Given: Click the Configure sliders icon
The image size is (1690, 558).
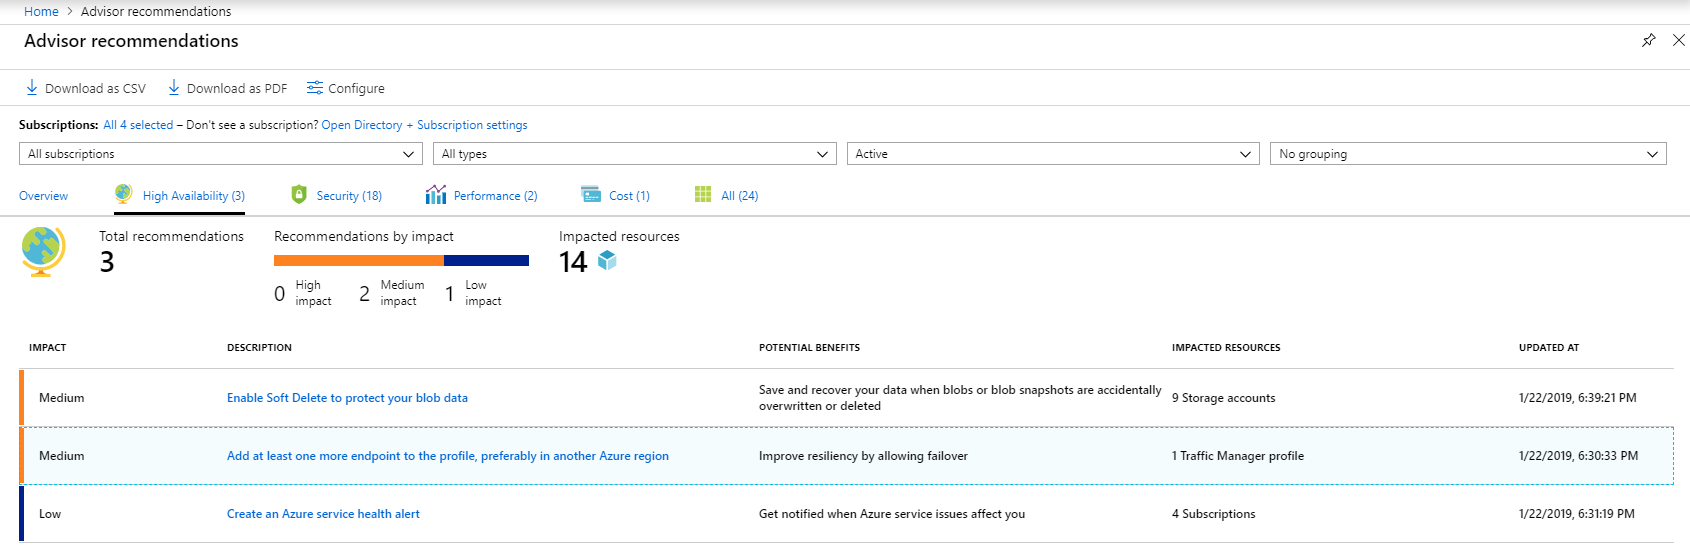Looking at the screenshot, I should 315,88.
